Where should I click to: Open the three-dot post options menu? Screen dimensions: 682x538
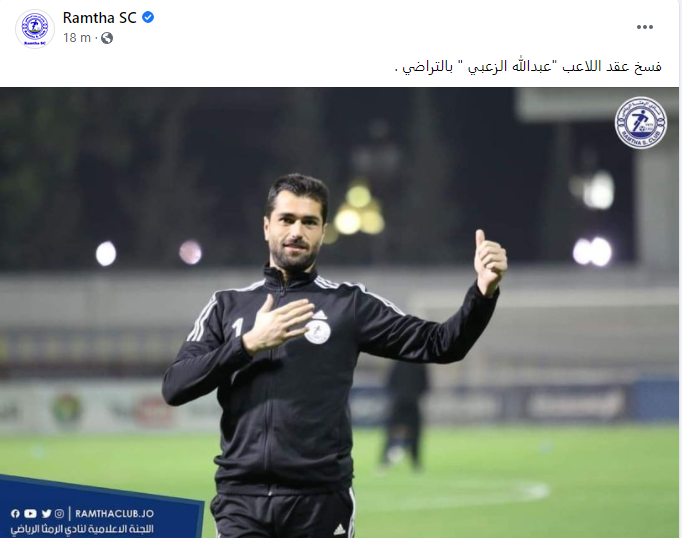(645, 27)
